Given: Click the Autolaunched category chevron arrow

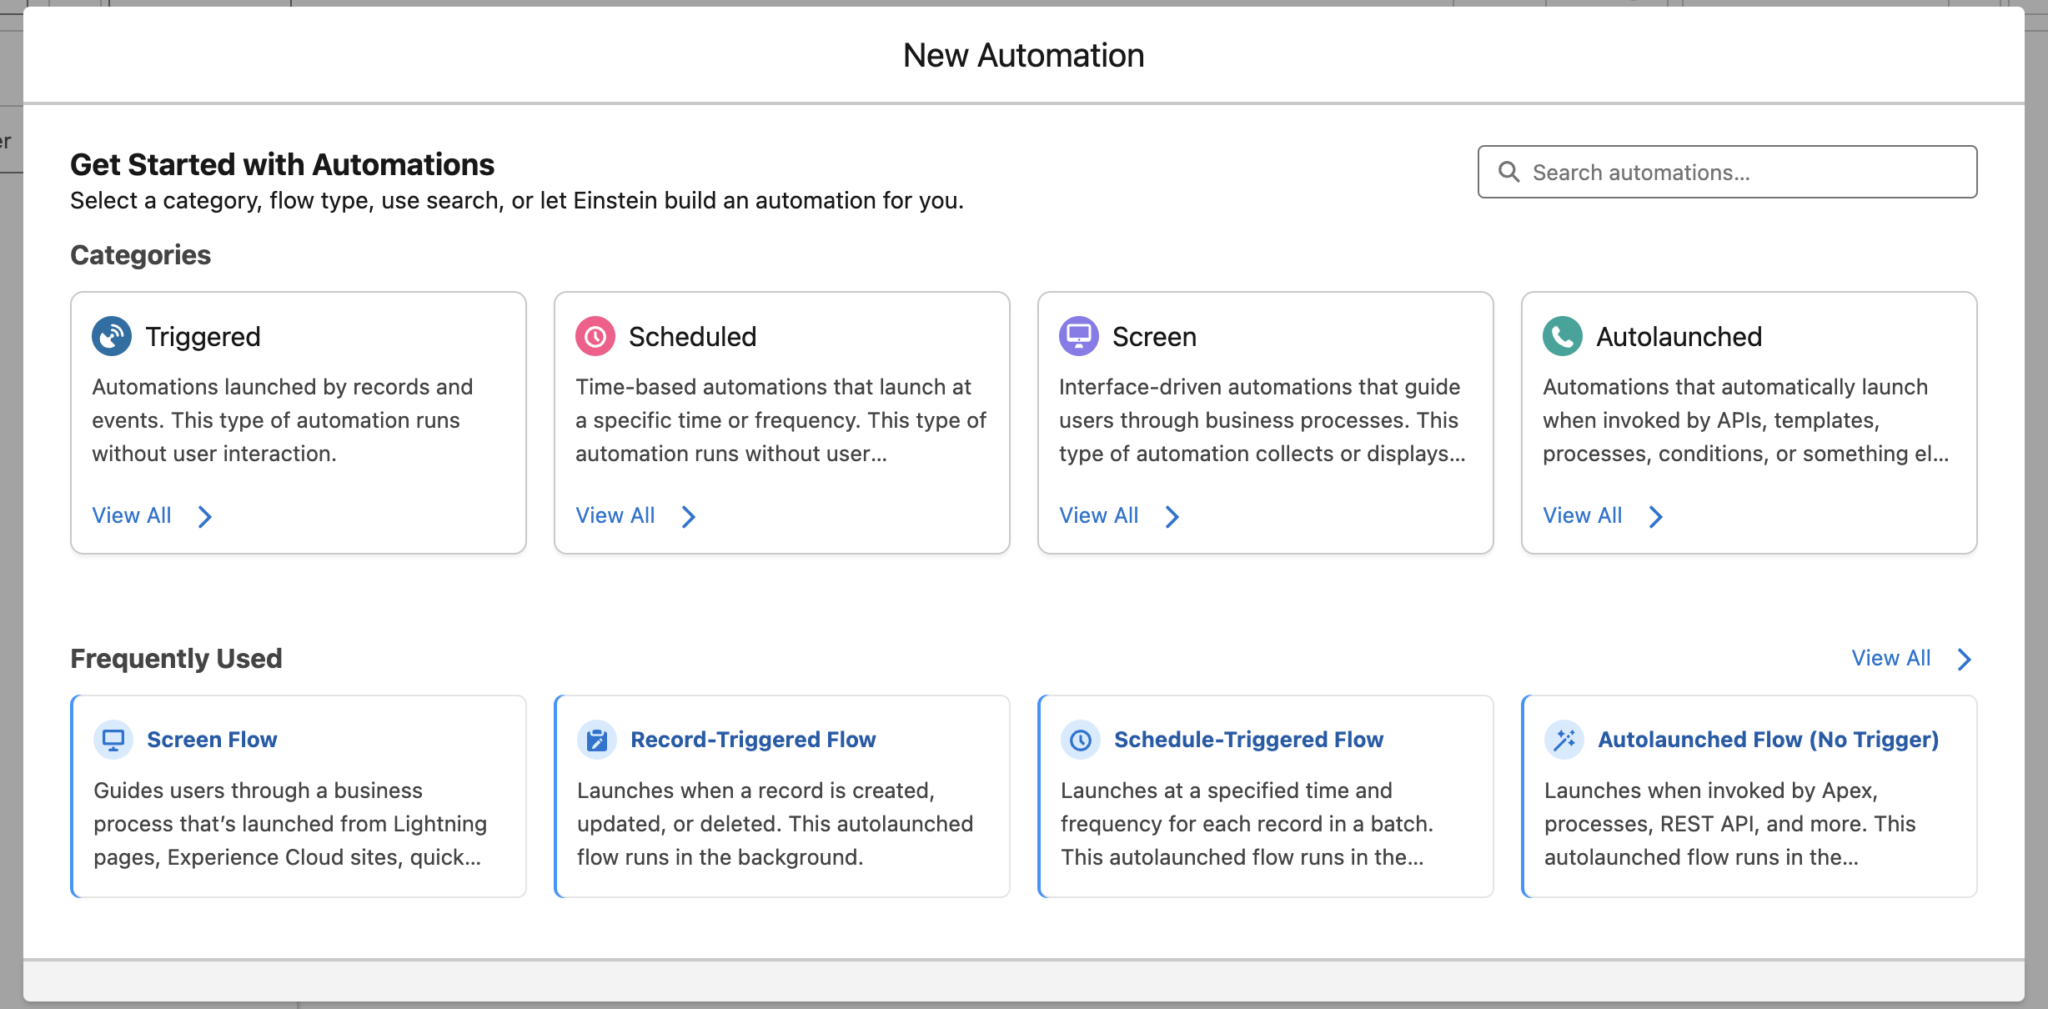Looking at the screenshot, I should click(x=1656, y=516).
